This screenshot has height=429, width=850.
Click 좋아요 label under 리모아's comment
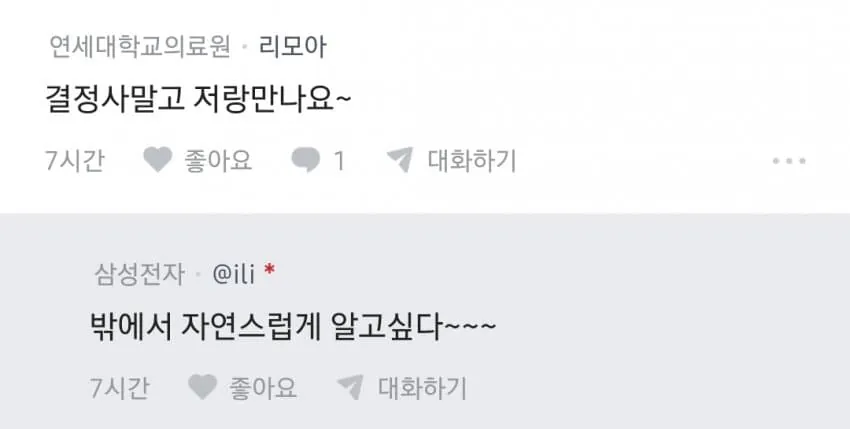click(x=218, y=161)
